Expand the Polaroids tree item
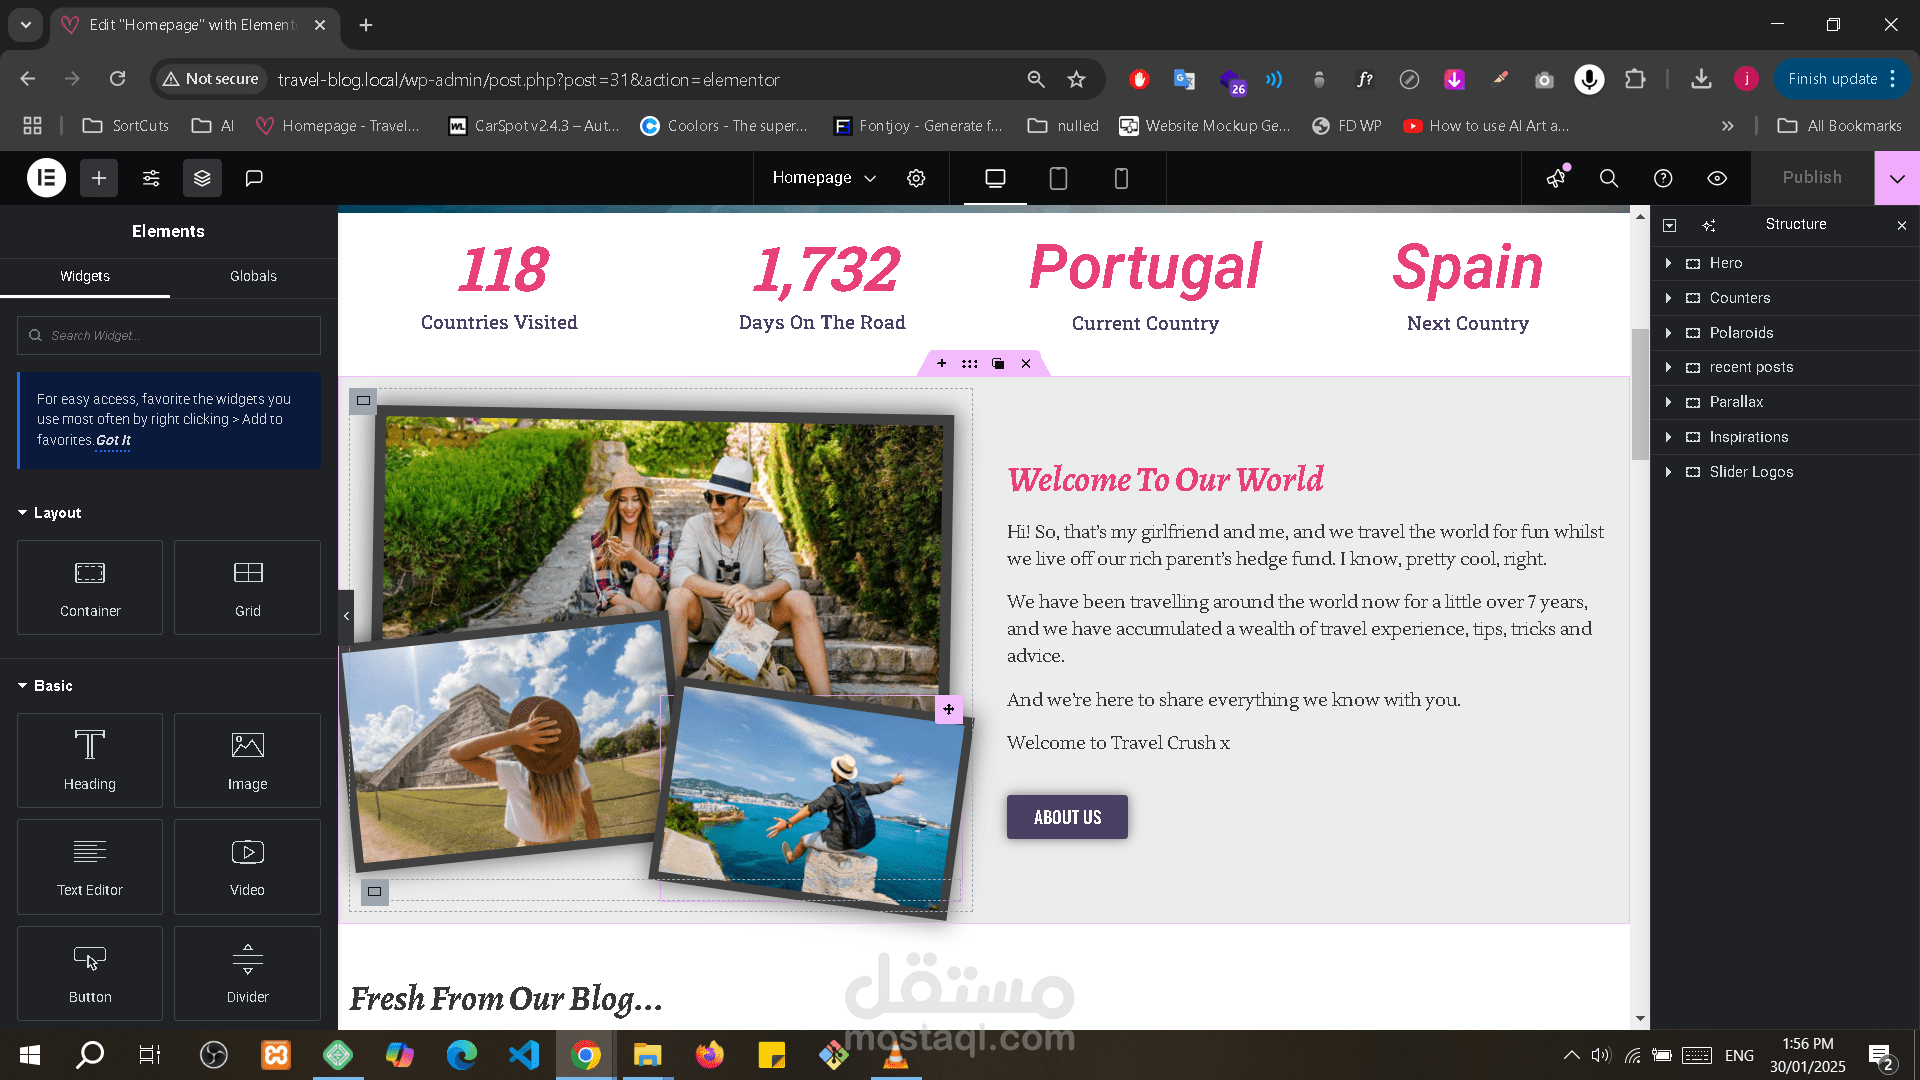Viewport: 1920px width, 1080px height. [x=1668, y=333]
